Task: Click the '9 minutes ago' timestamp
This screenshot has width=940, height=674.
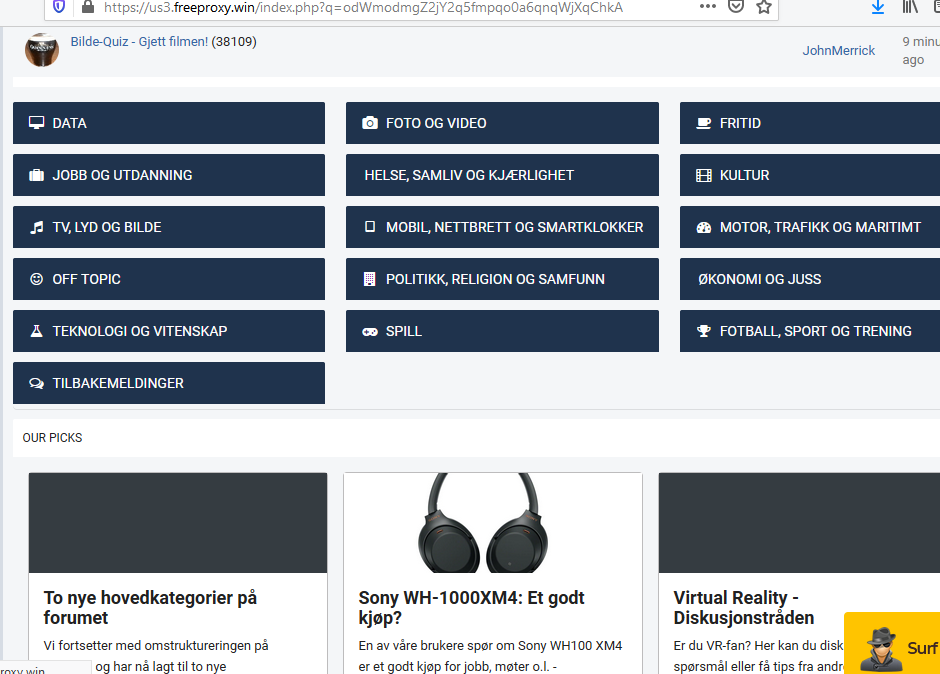Action: (921, 50)
